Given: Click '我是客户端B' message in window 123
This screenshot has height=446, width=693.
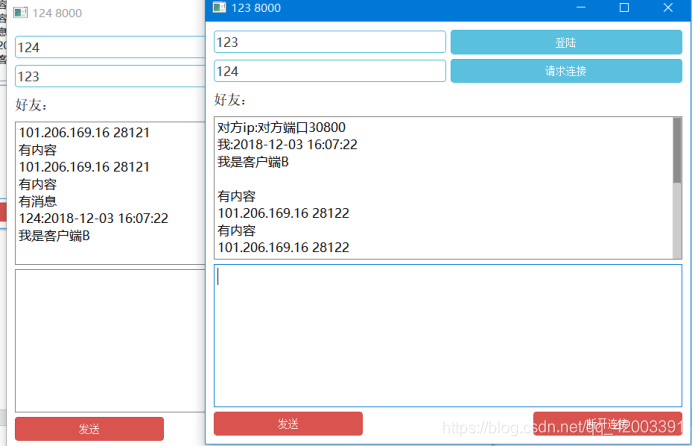Looking at the screenshot, I should click(253, 162).
